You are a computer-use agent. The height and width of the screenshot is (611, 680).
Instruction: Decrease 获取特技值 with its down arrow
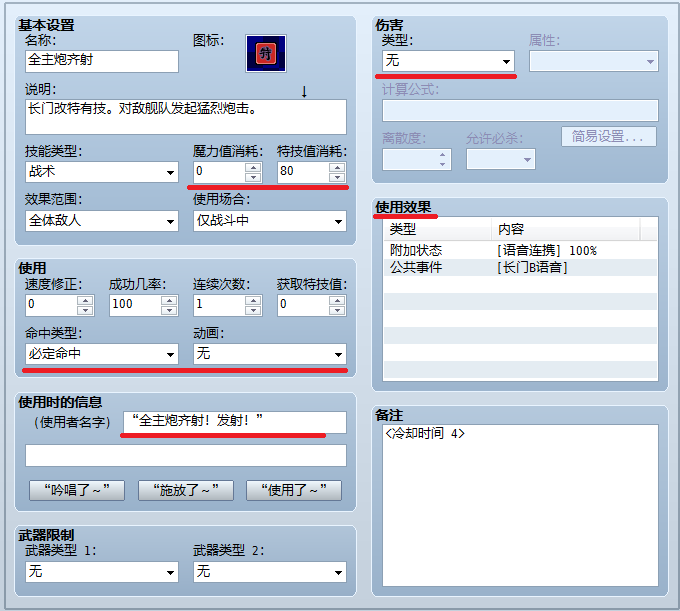pos(337,310)
